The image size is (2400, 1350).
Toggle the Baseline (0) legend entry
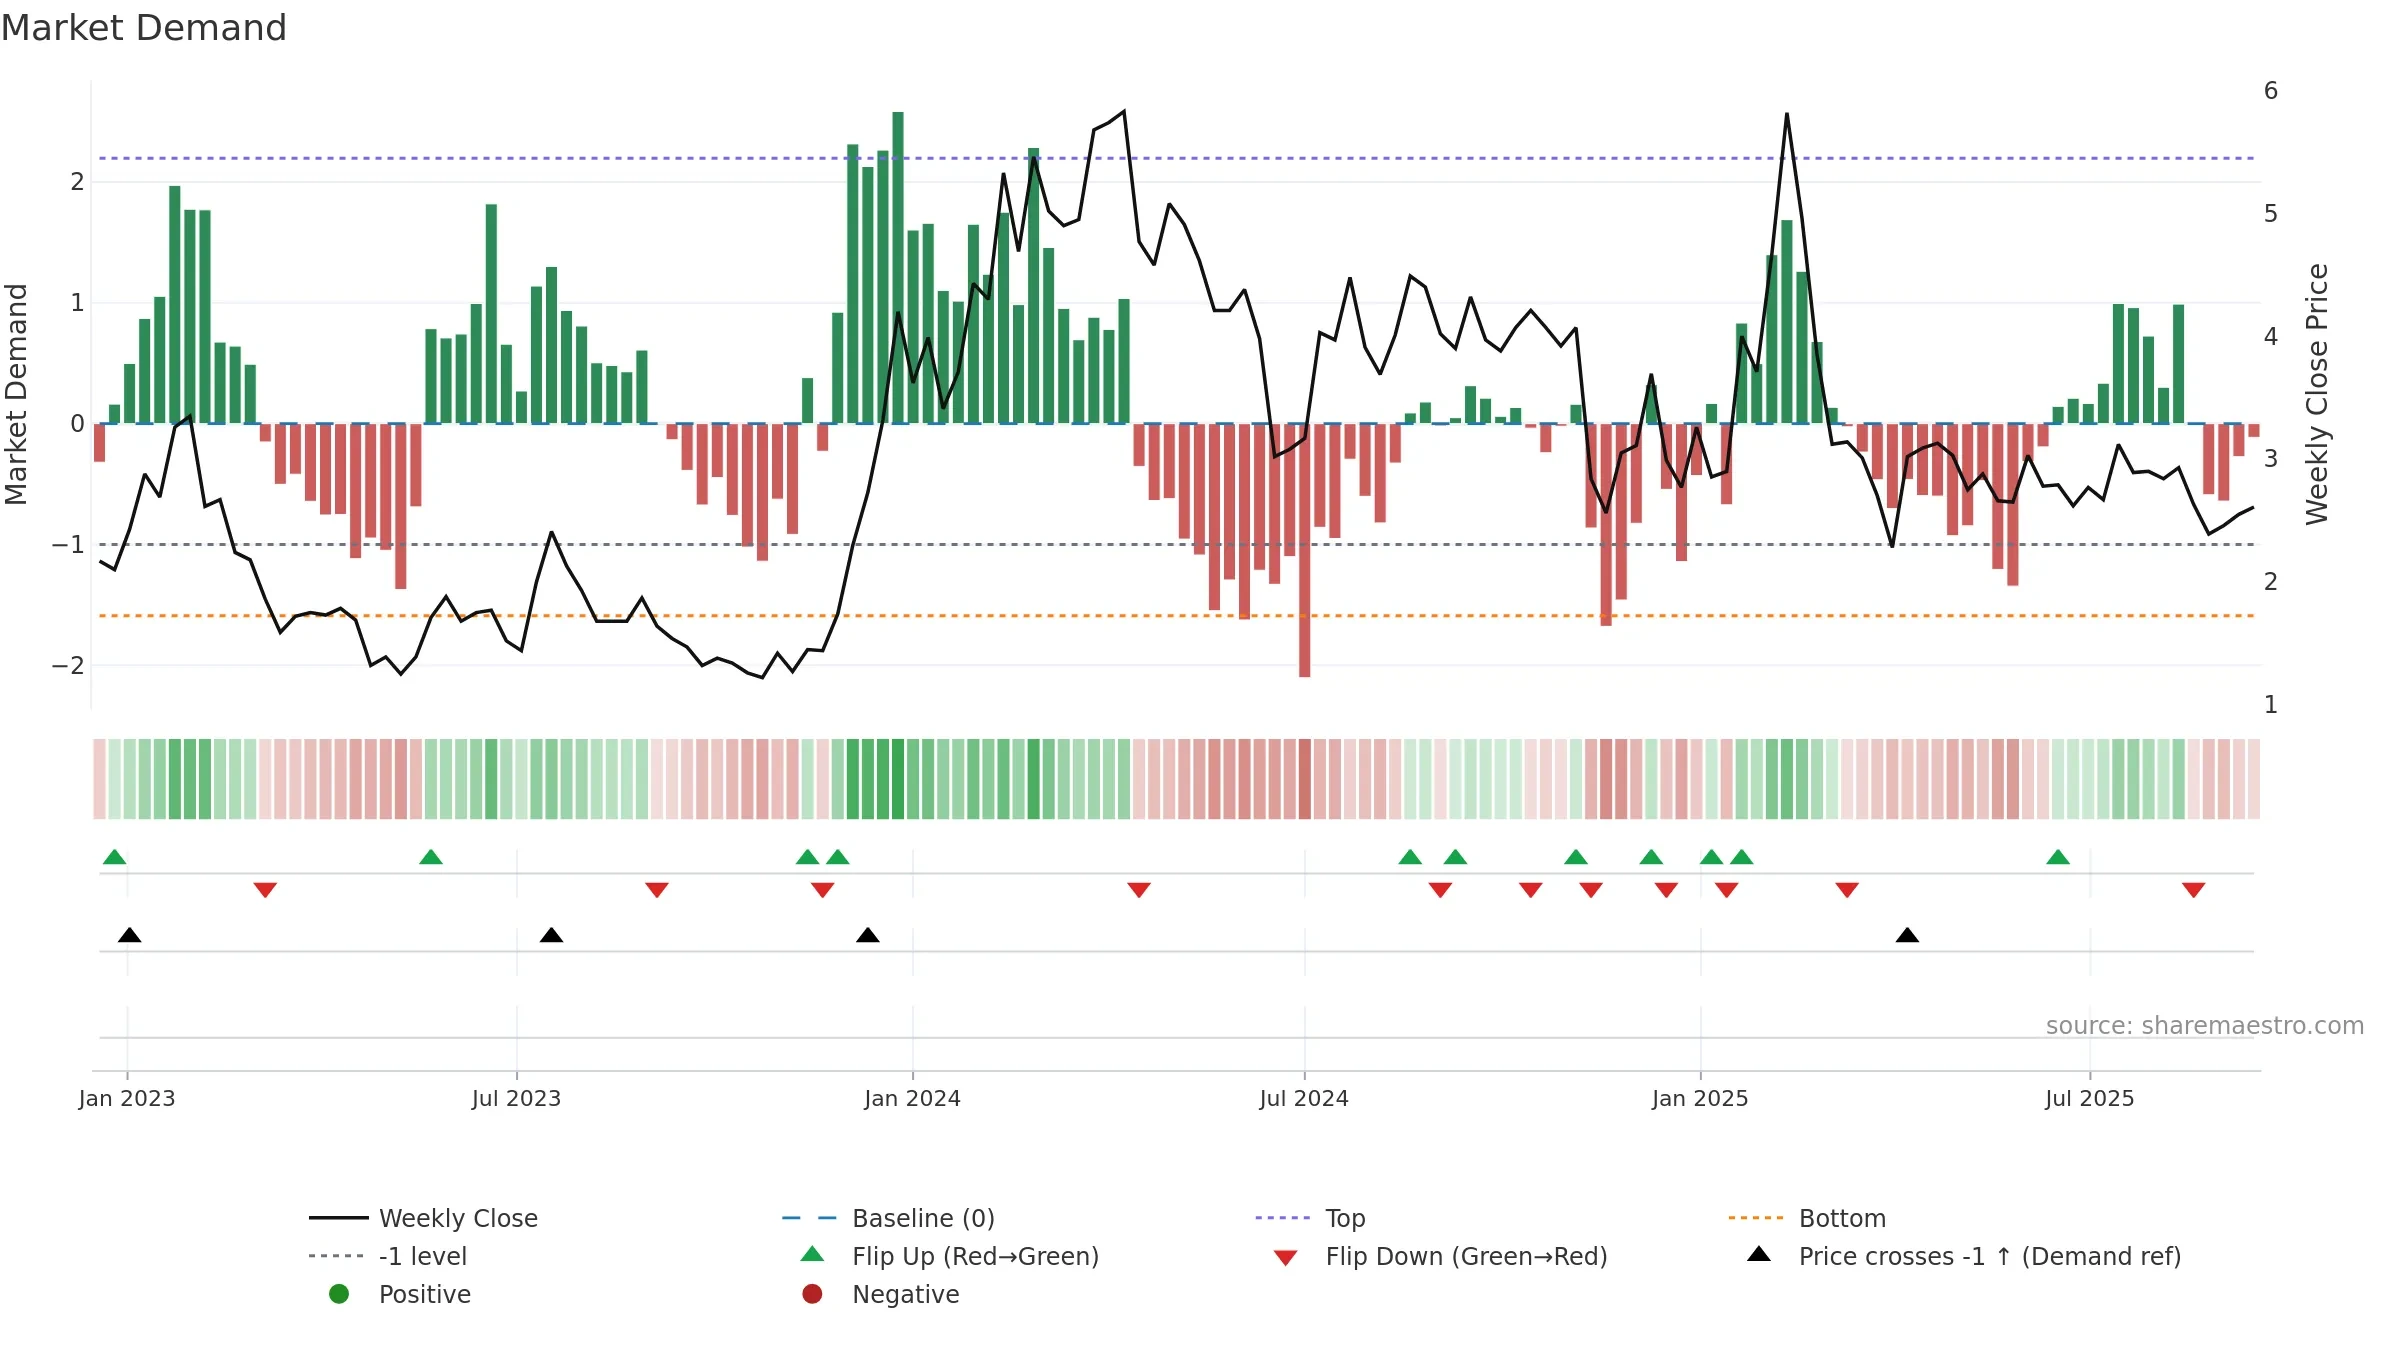[888, 1218]
